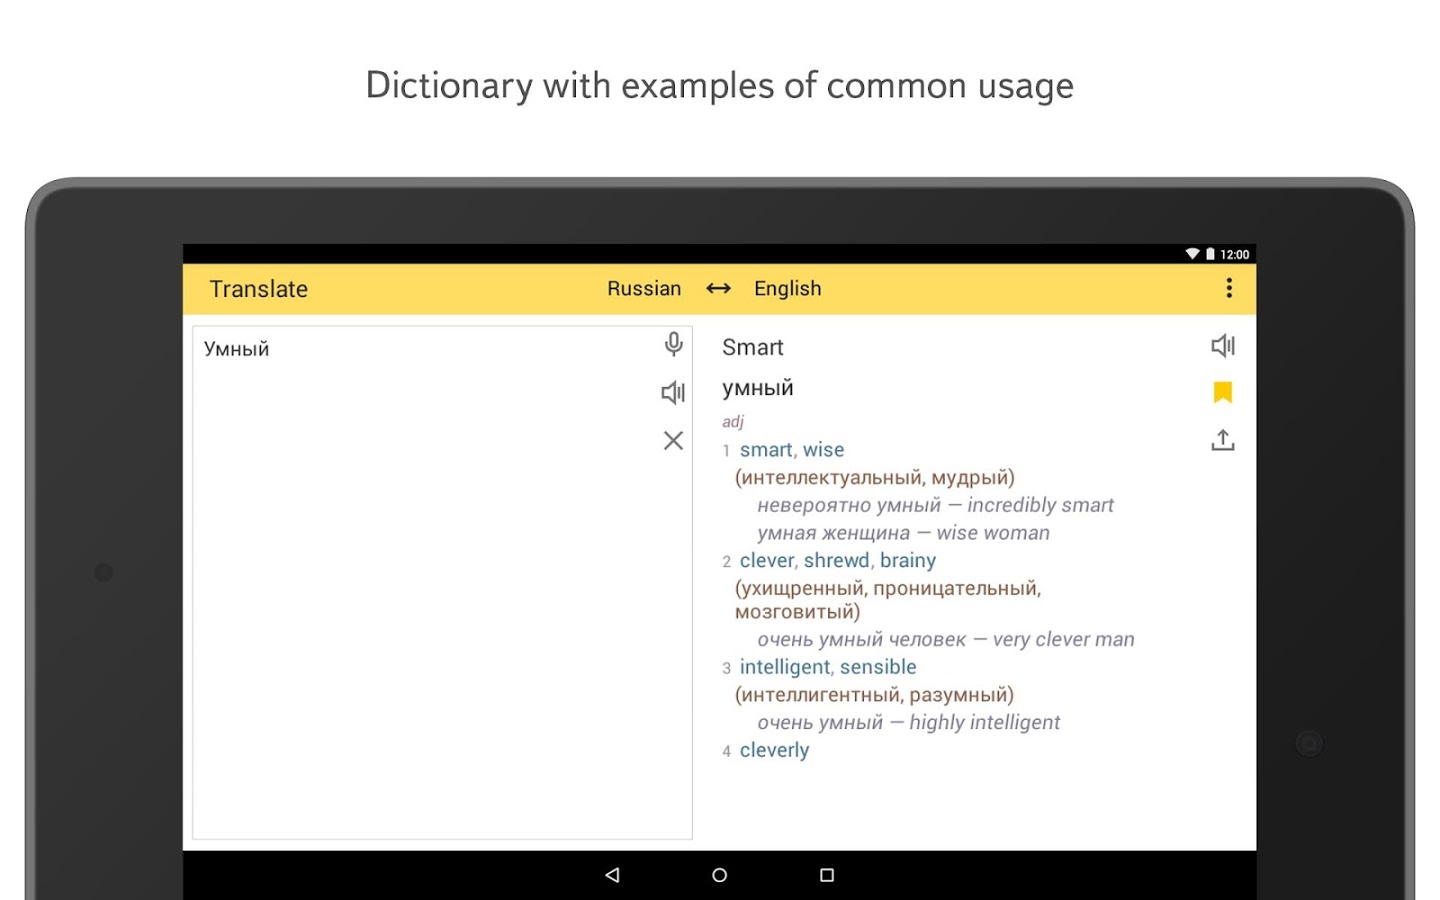This screenshot has width=1440, height=900.
Task: Tap the dictionary word "sensible" link
Action: (878, 667)
